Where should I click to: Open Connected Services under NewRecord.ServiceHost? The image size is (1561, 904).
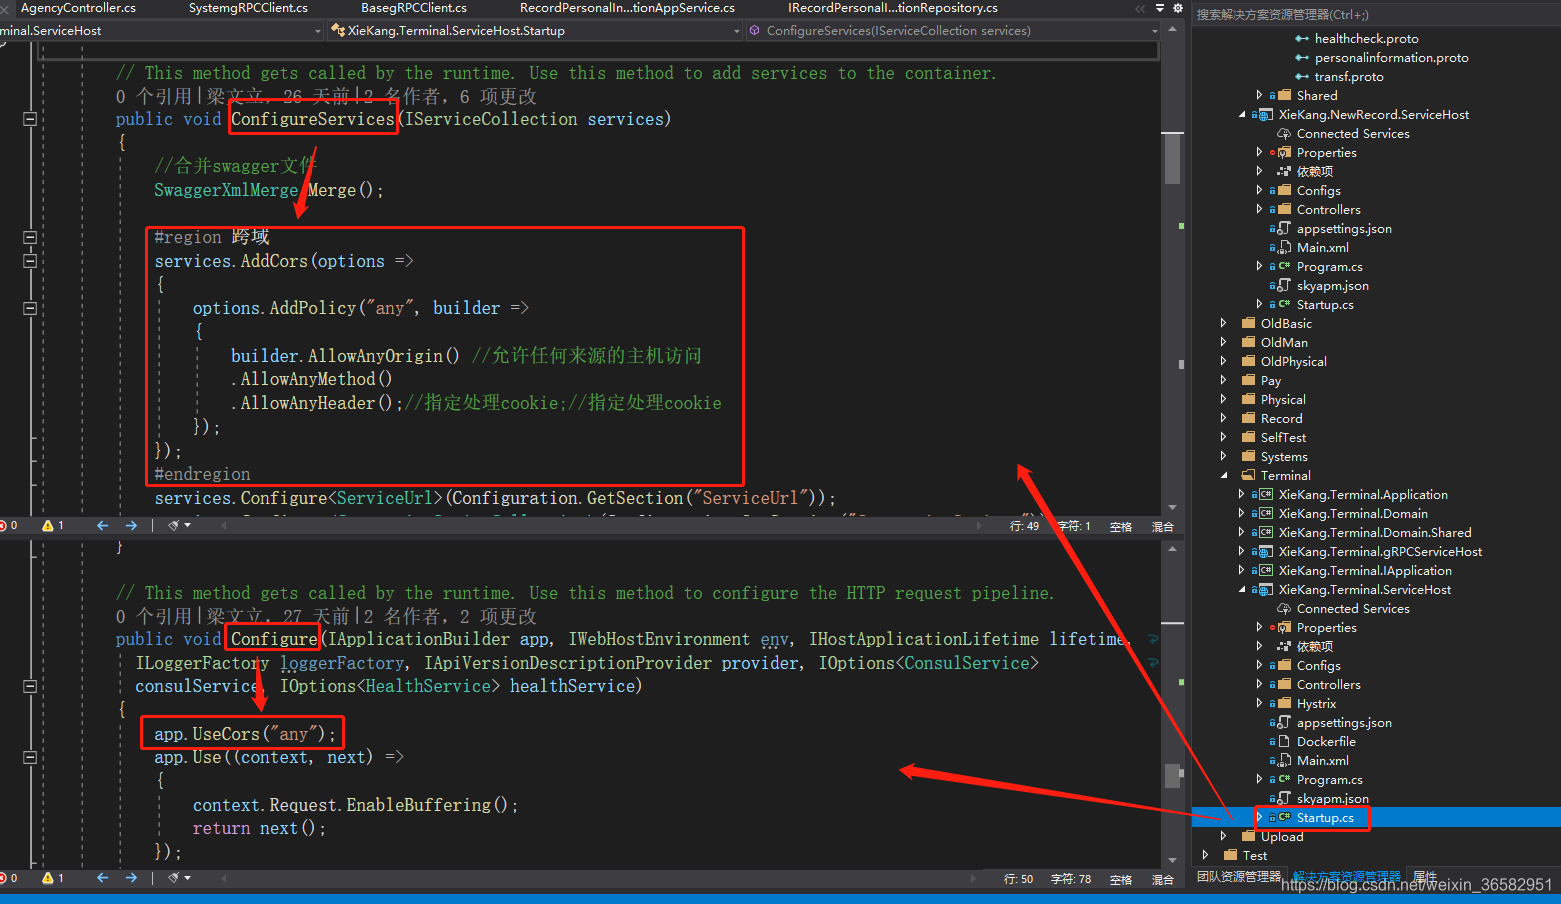pyautogui.click(x=1353, y=134)
